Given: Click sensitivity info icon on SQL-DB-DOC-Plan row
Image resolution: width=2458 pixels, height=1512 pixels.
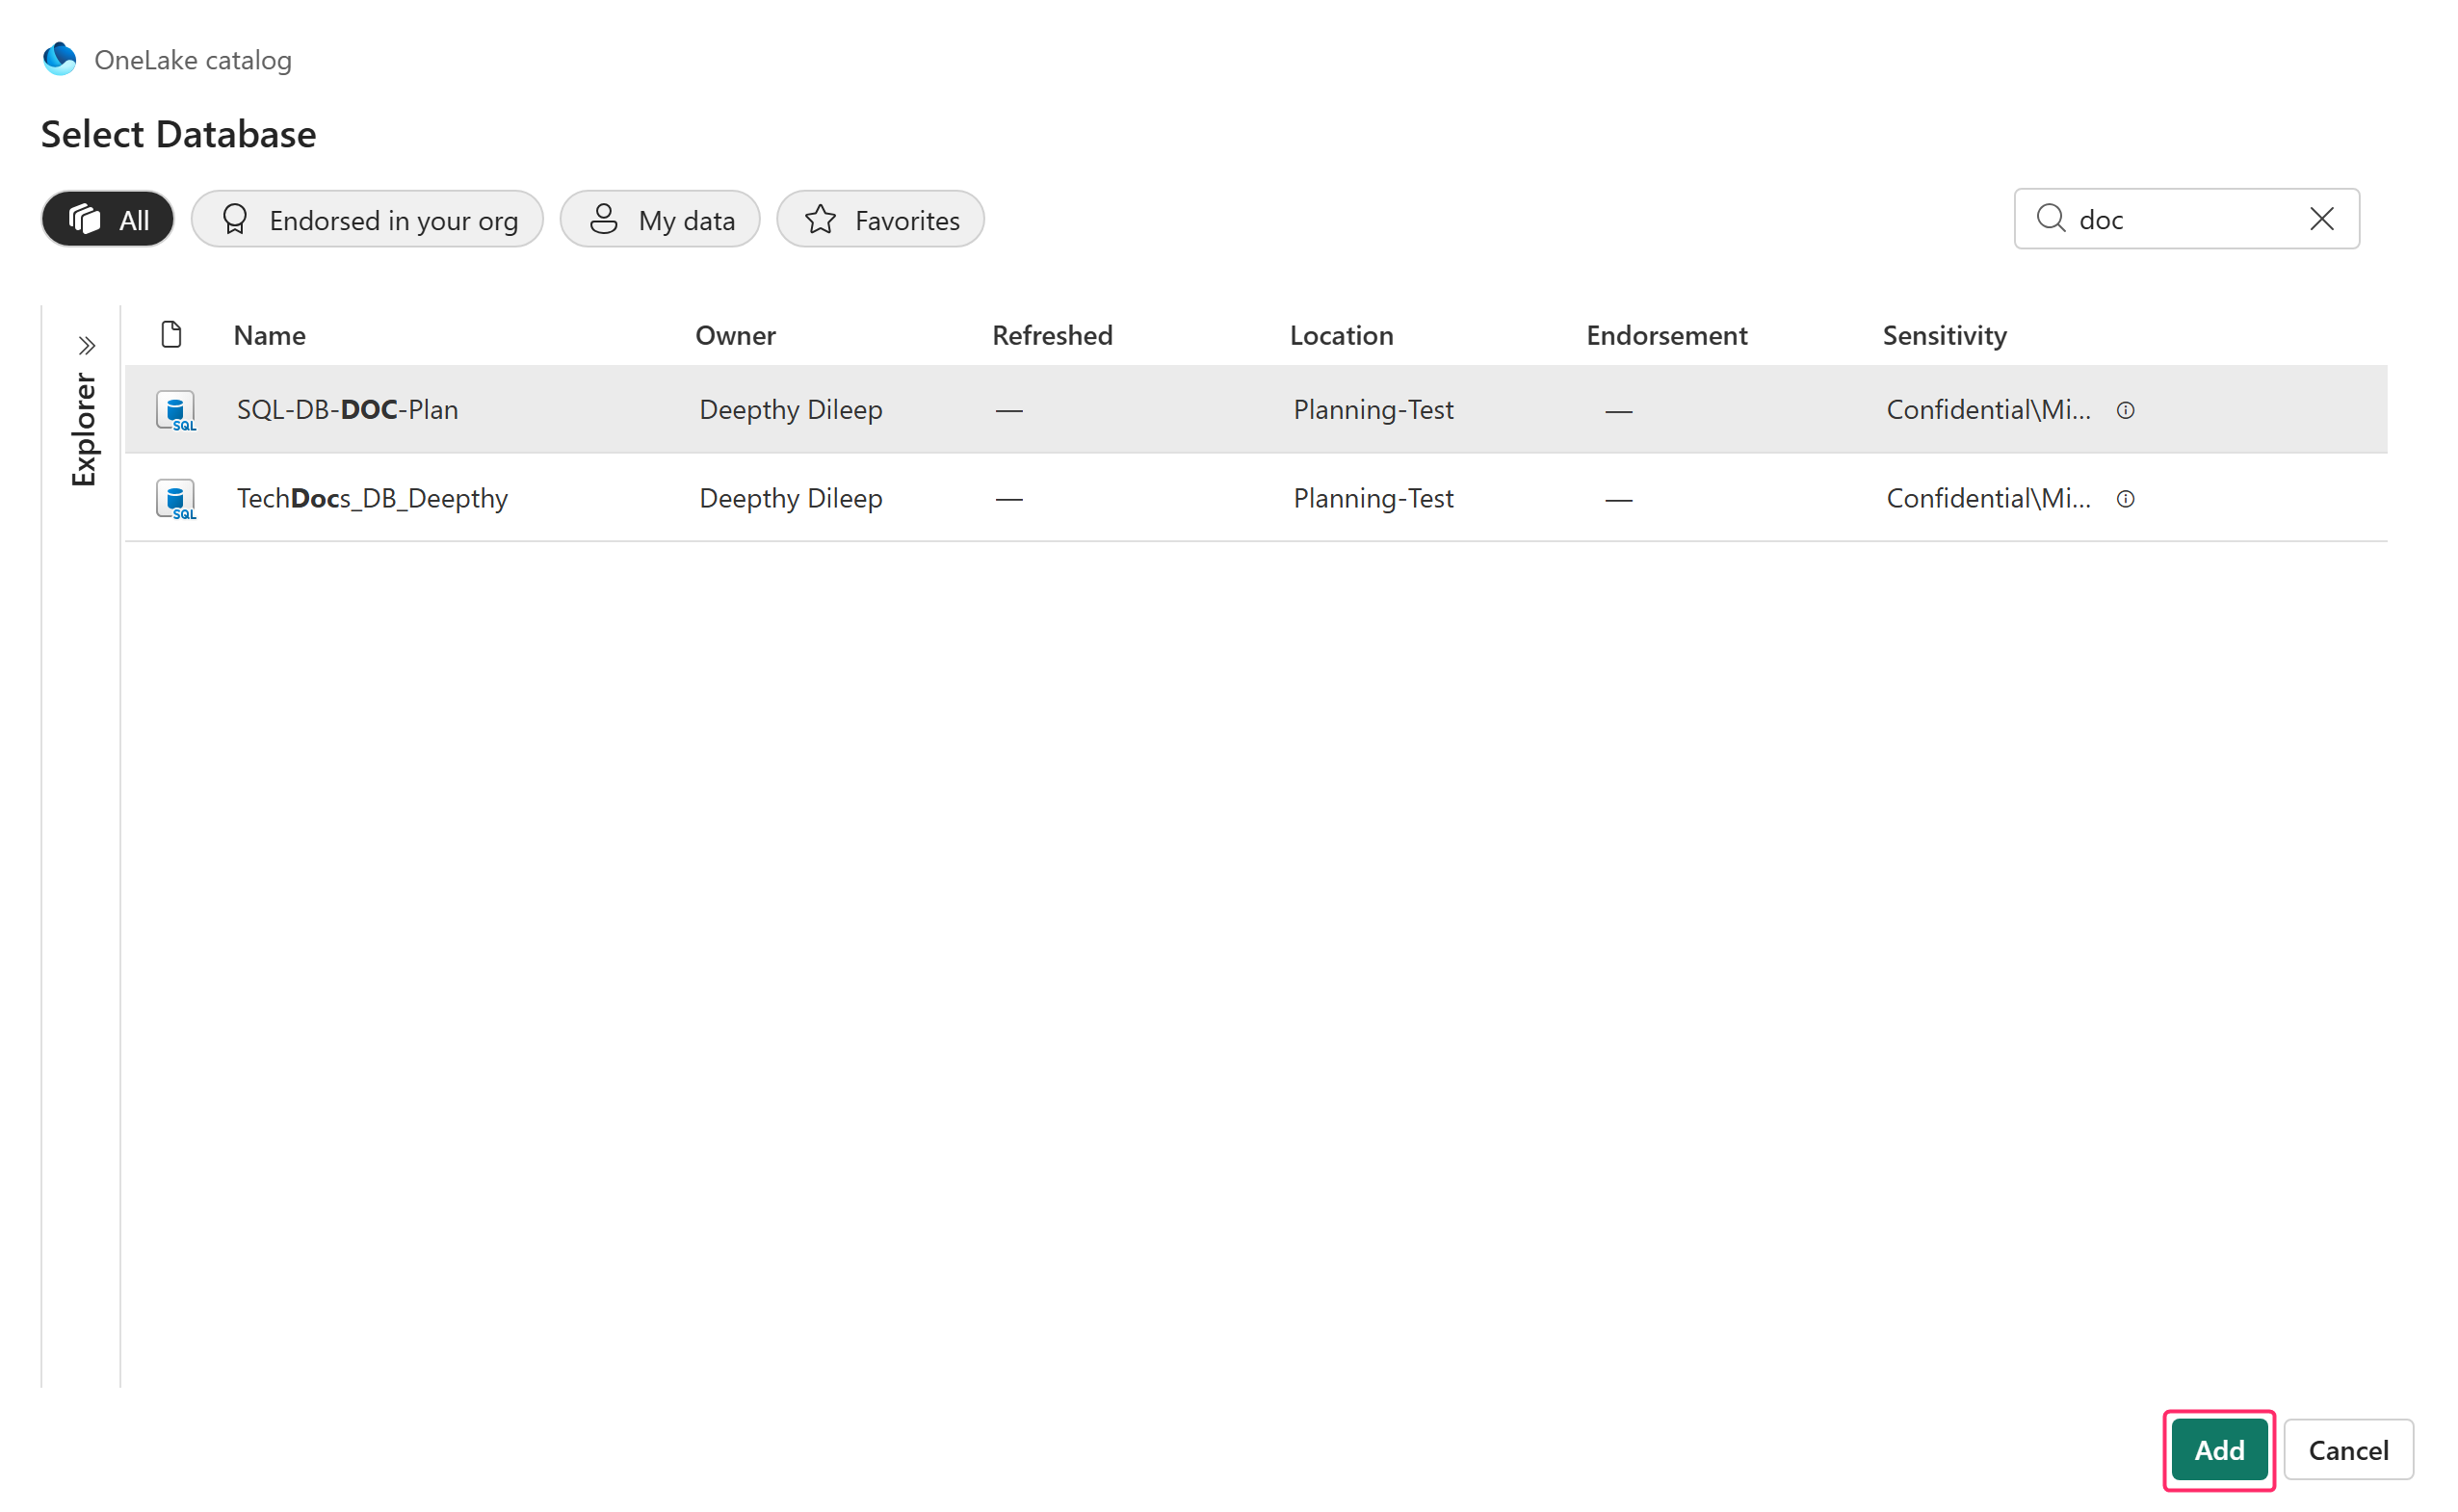Looking at the screenshot, I should [x=2125, y=410].
